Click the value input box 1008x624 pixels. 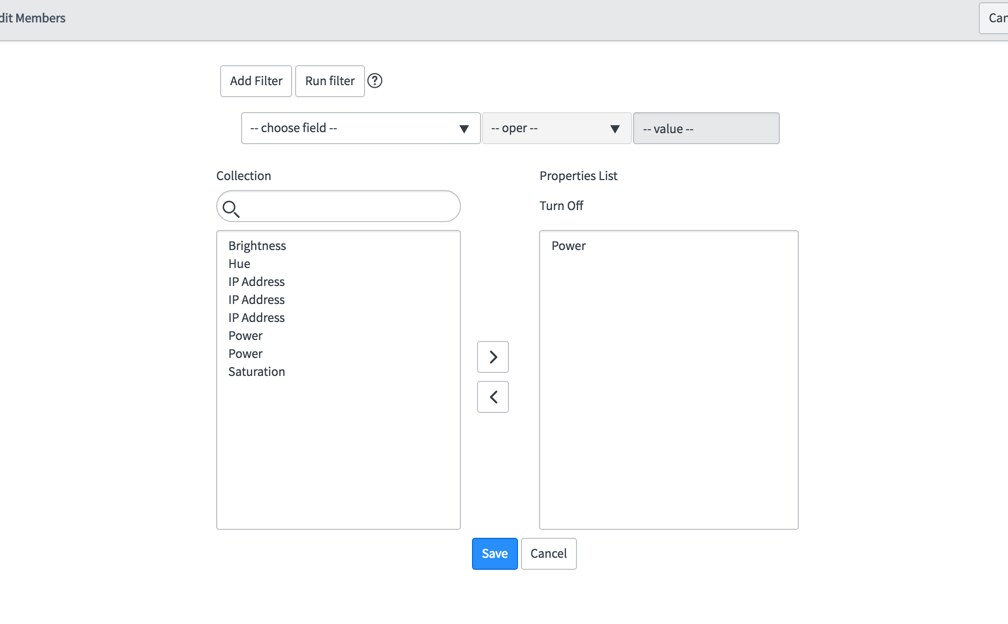click(706, 128)
